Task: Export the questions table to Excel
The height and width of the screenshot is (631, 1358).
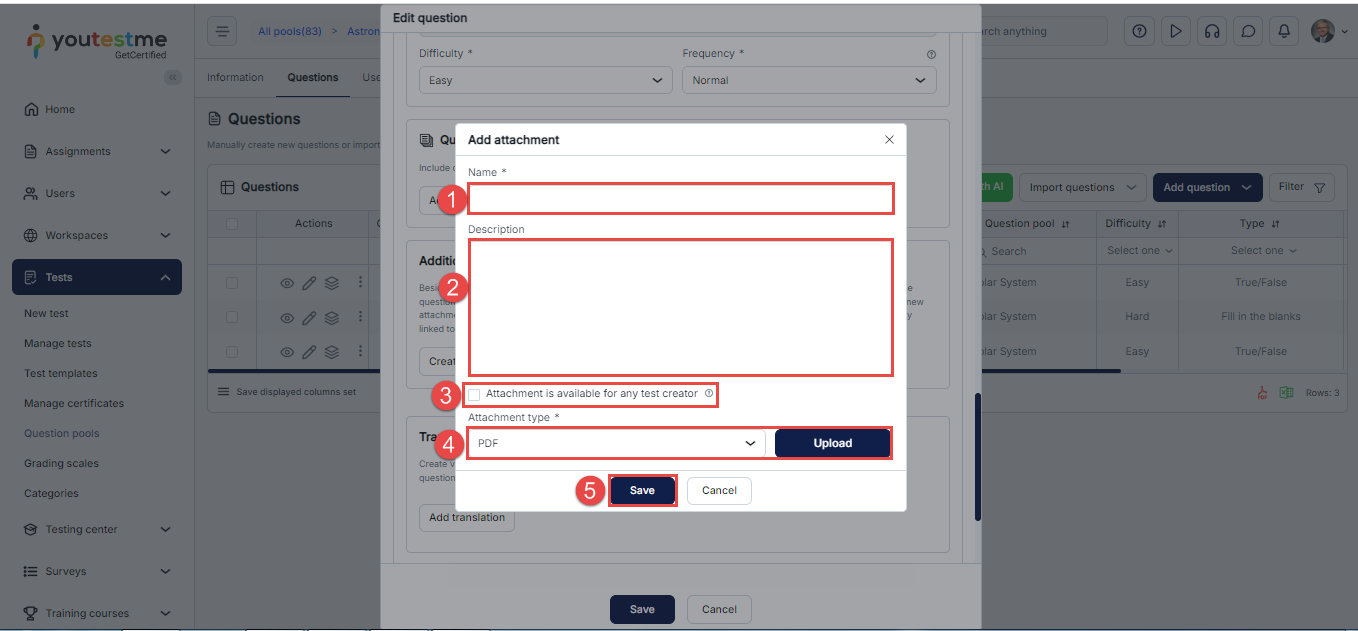Action: (x=1287, y=393)
